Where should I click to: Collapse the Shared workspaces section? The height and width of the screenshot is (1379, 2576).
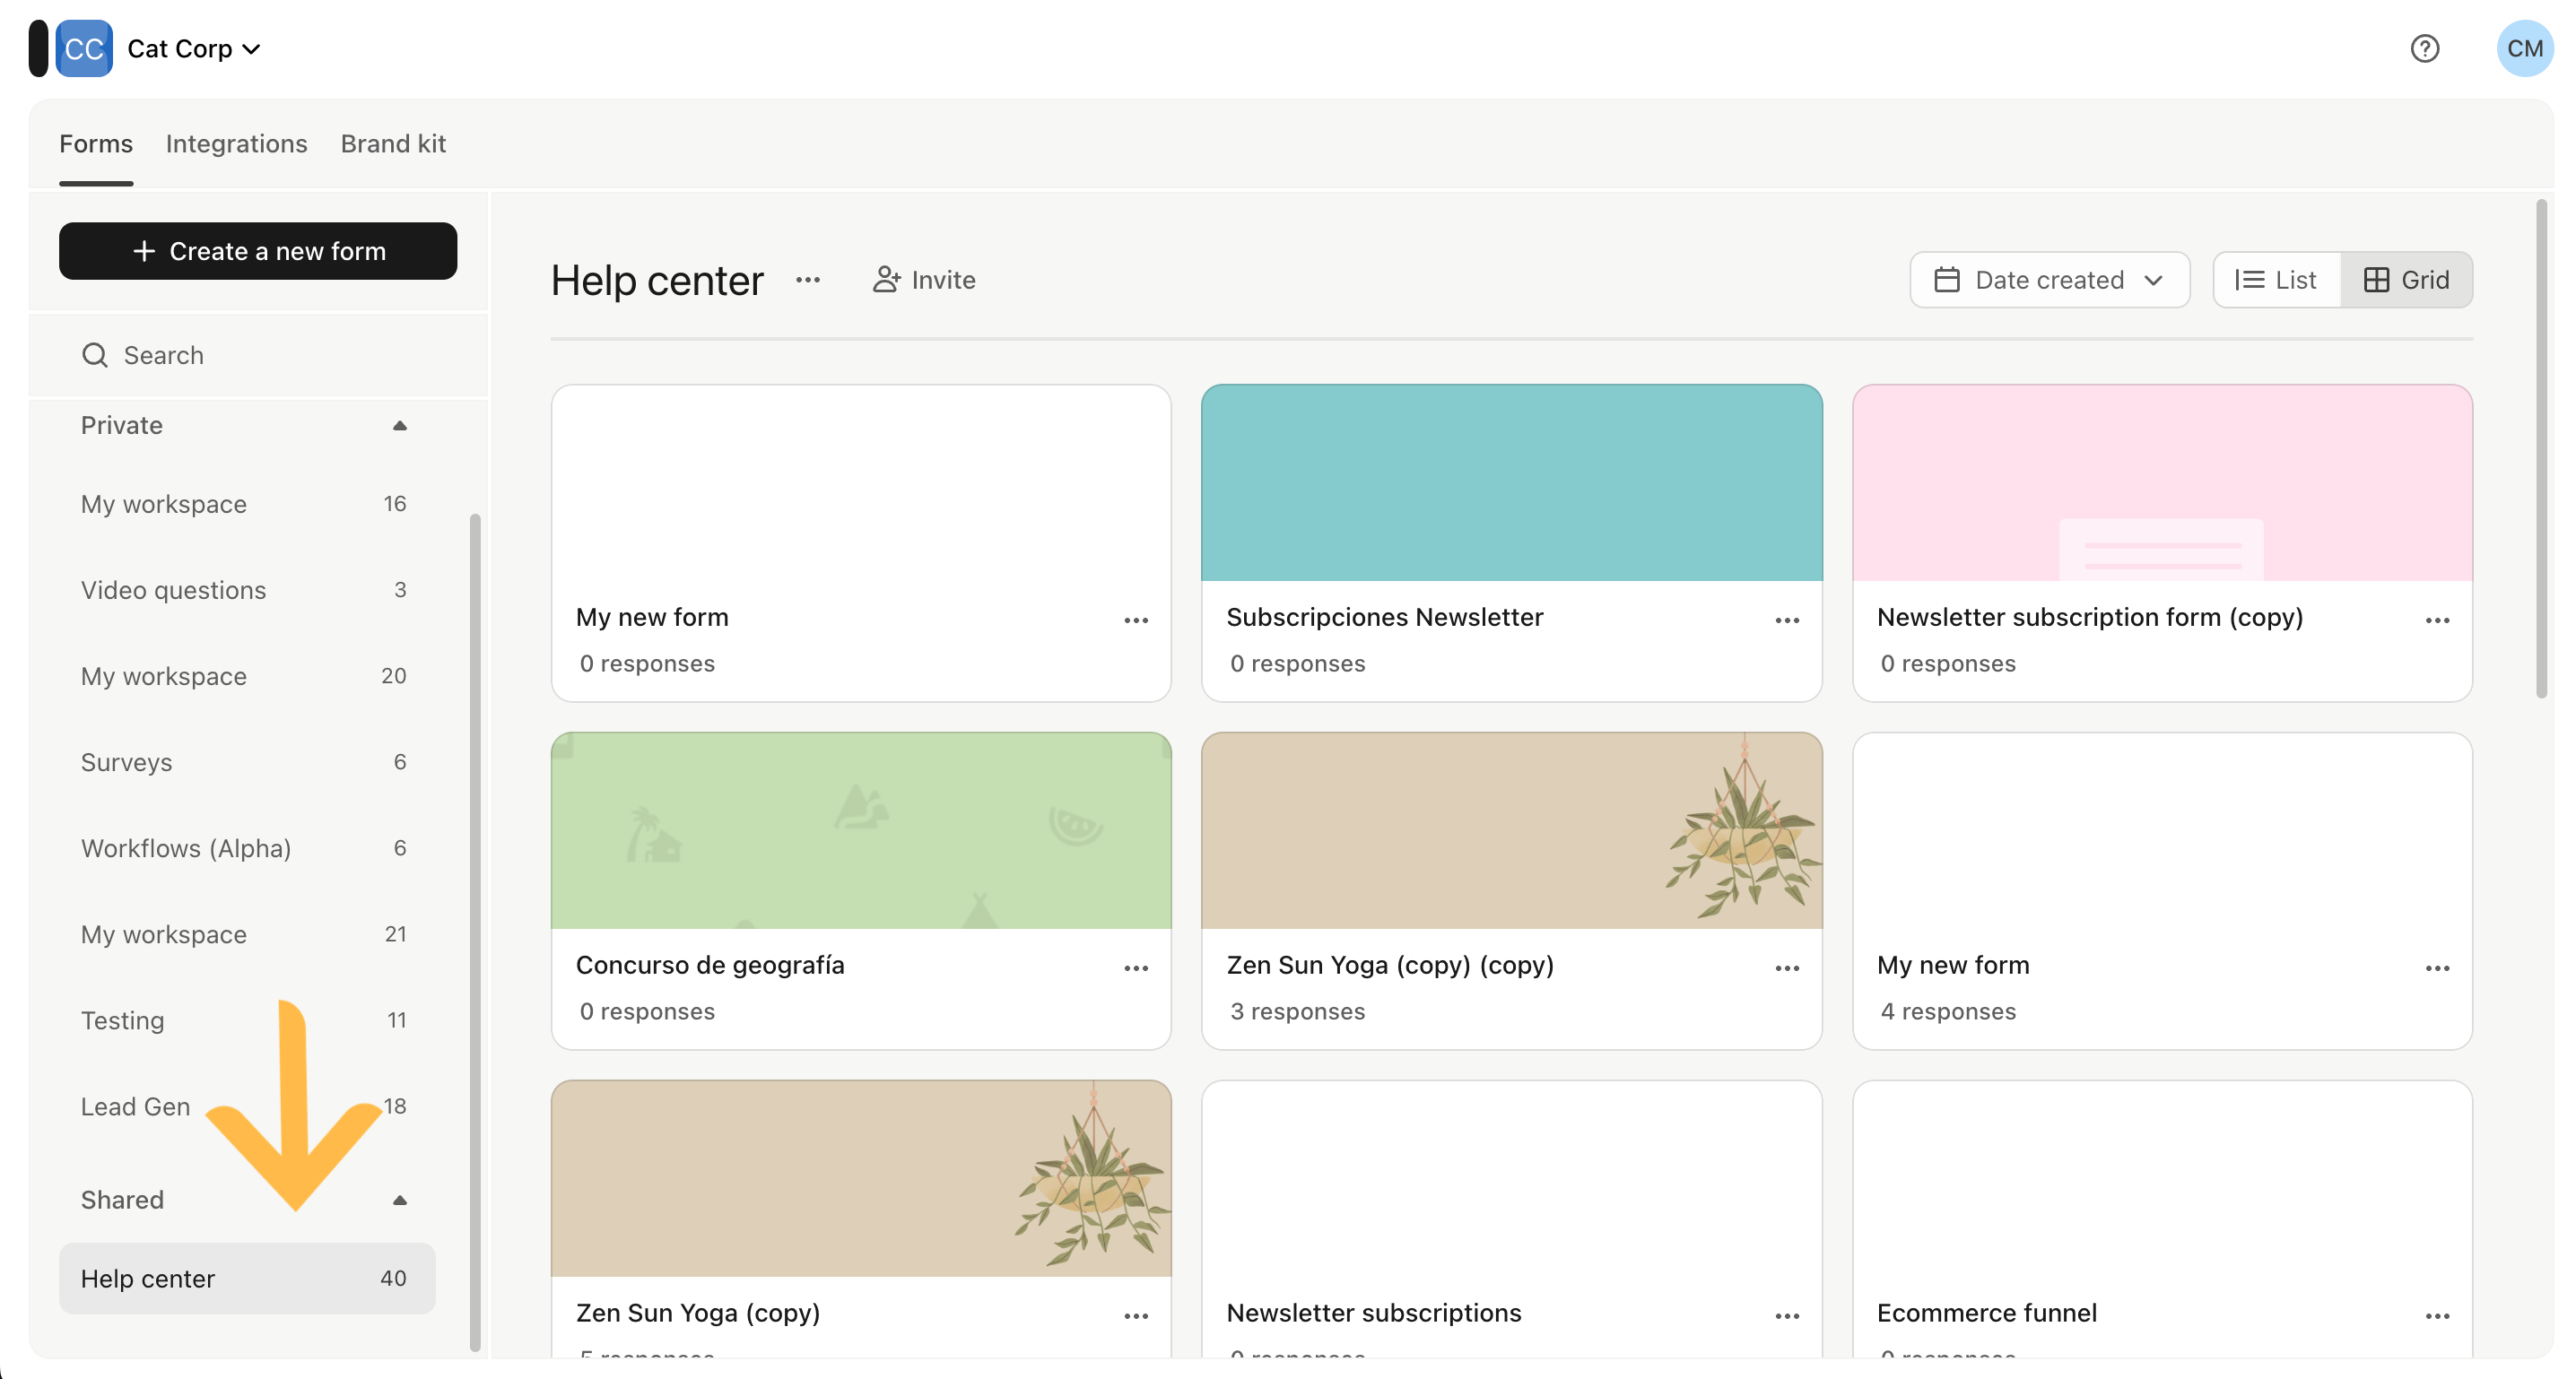pos(400,1200)
